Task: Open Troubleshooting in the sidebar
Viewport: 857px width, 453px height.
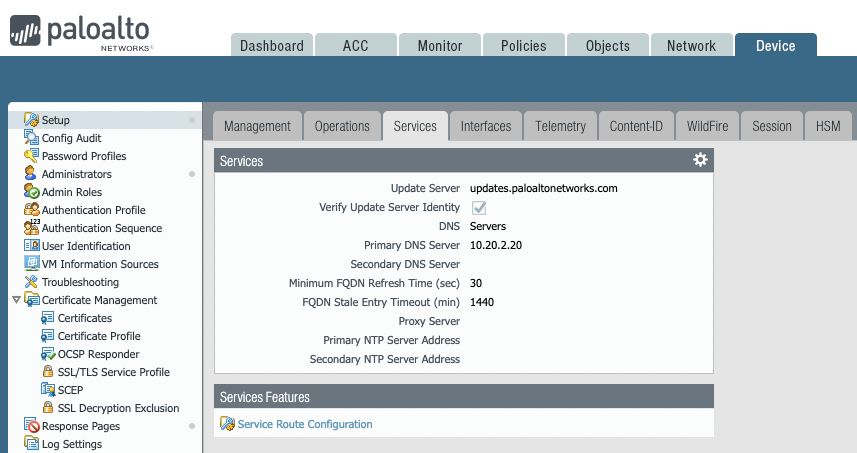Action: [80, 282]
